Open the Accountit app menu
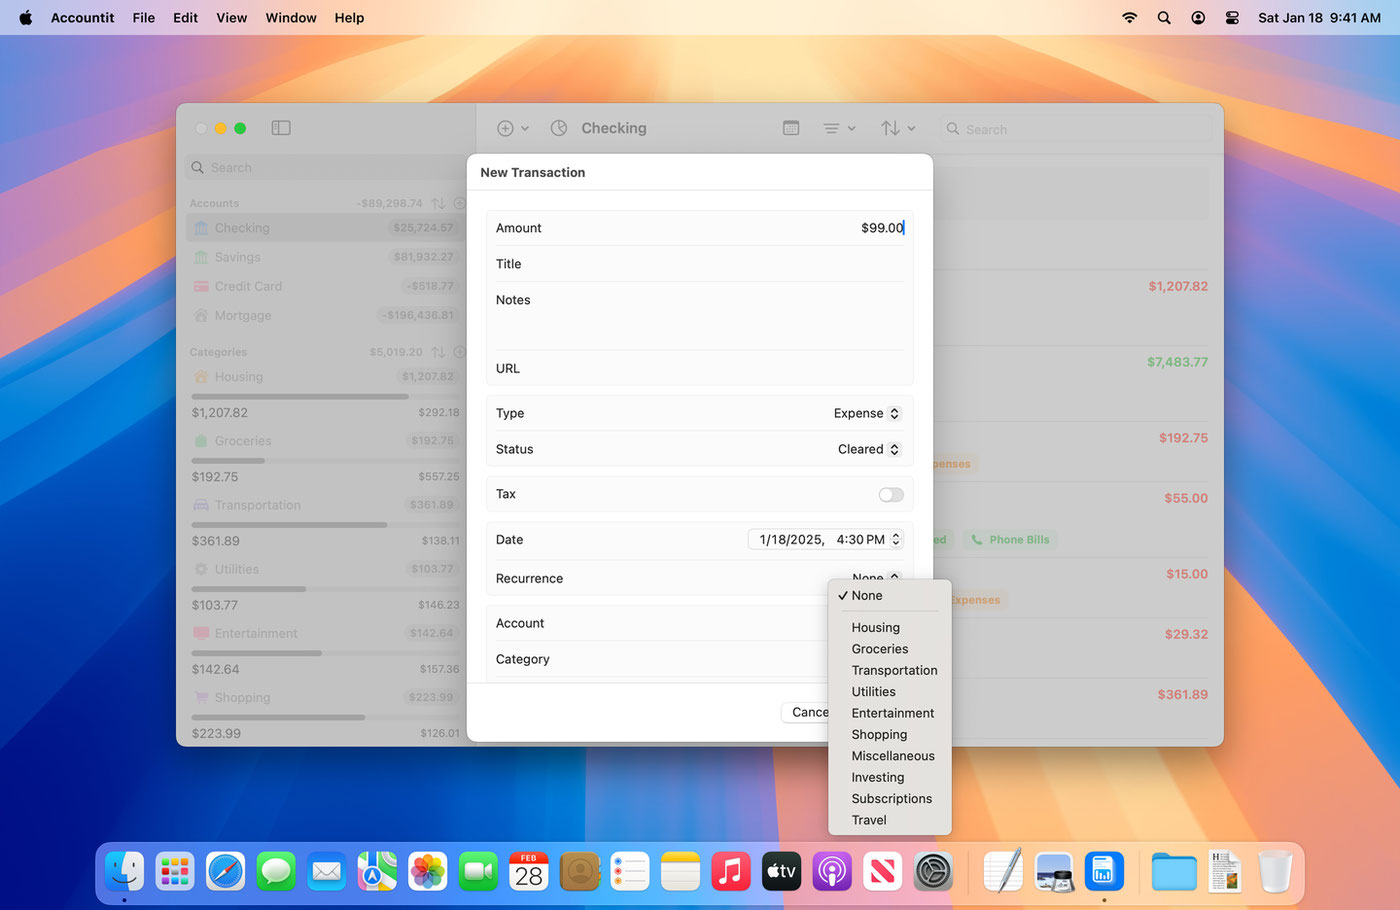The height and width of the screenshot is (910, 1400). click(82, 18)
